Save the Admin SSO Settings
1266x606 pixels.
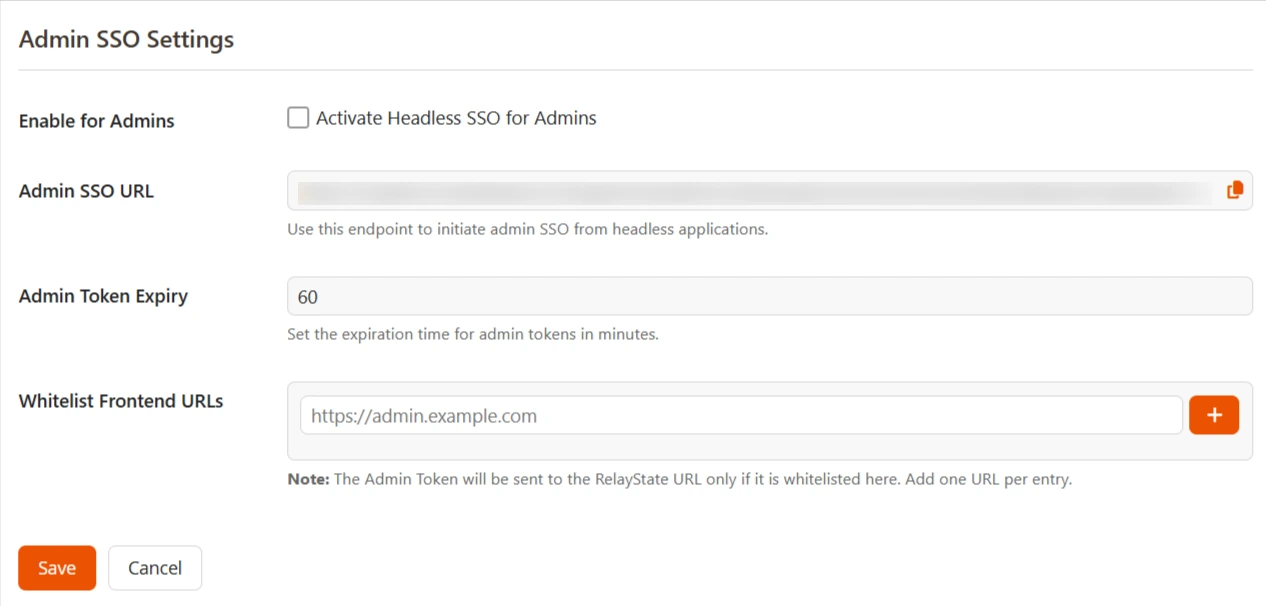coord(56,567)
